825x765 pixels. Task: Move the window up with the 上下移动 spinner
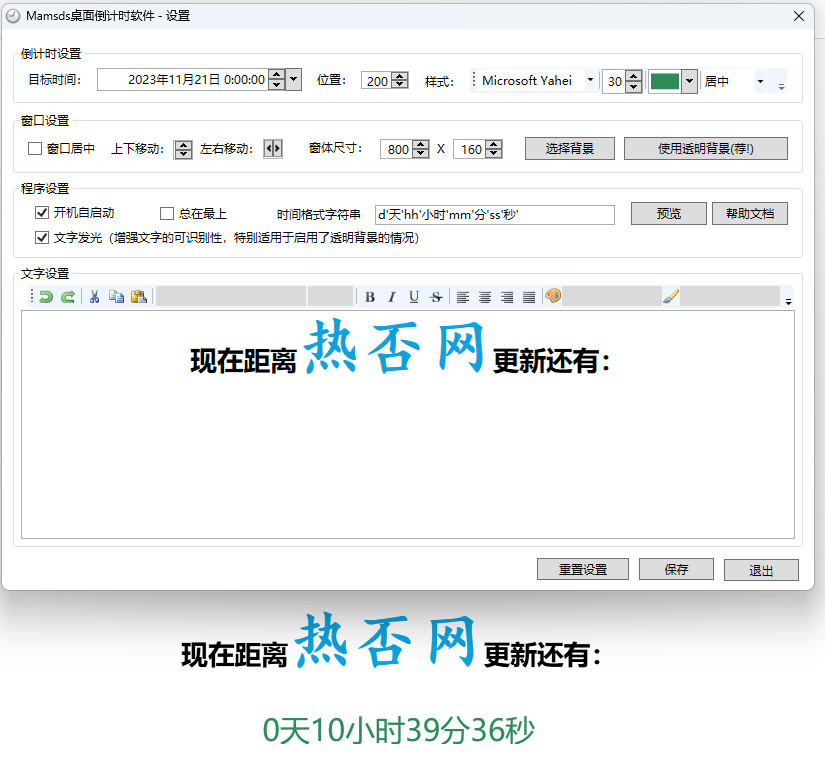pyautogui.click(x=183, y=145)
